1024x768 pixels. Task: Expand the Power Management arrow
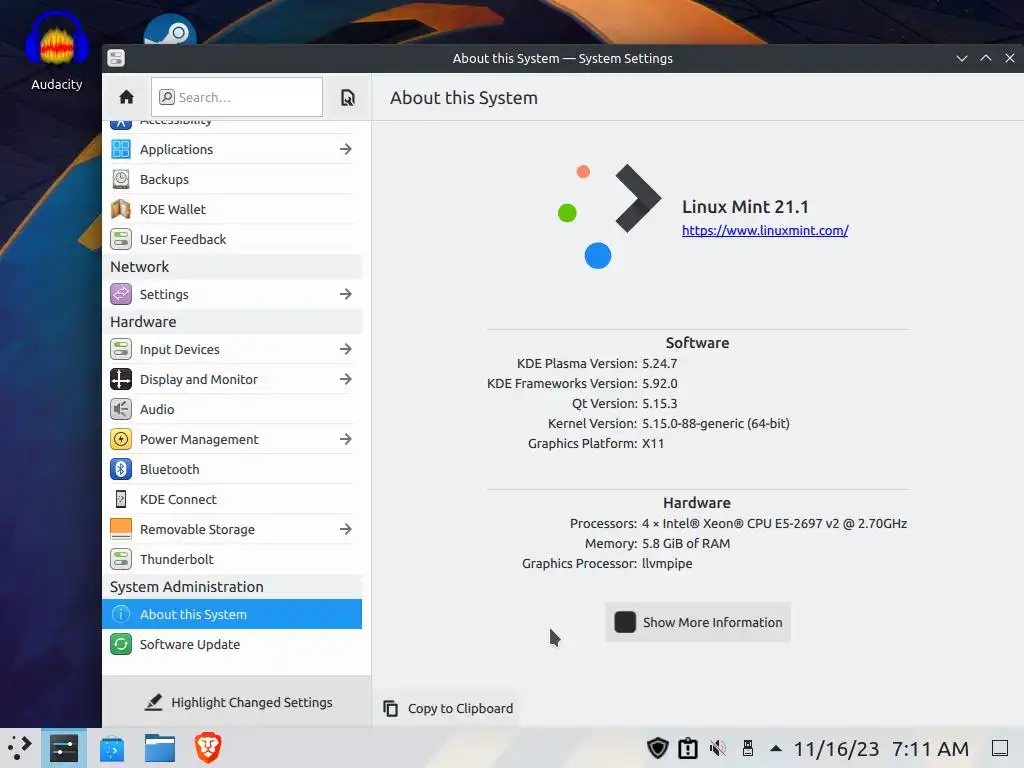coord(345,439)
